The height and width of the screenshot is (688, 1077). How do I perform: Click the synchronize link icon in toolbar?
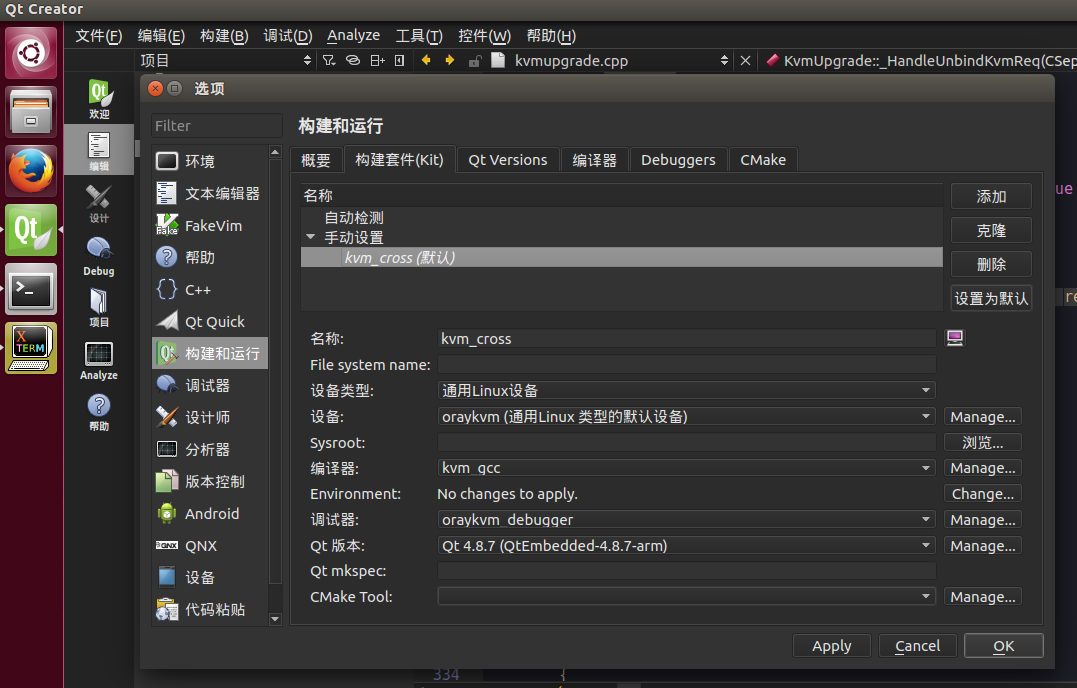[x=352, y=60]
